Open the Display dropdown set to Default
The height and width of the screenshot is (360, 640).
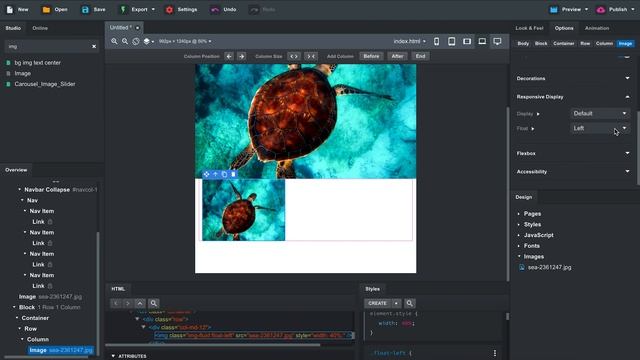coord(600,113)
